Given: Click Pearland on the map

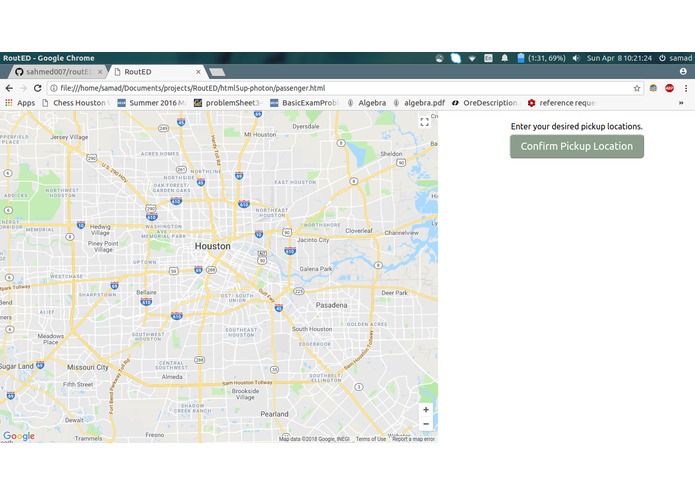Looking at the screenshot, I should (274, 414).
